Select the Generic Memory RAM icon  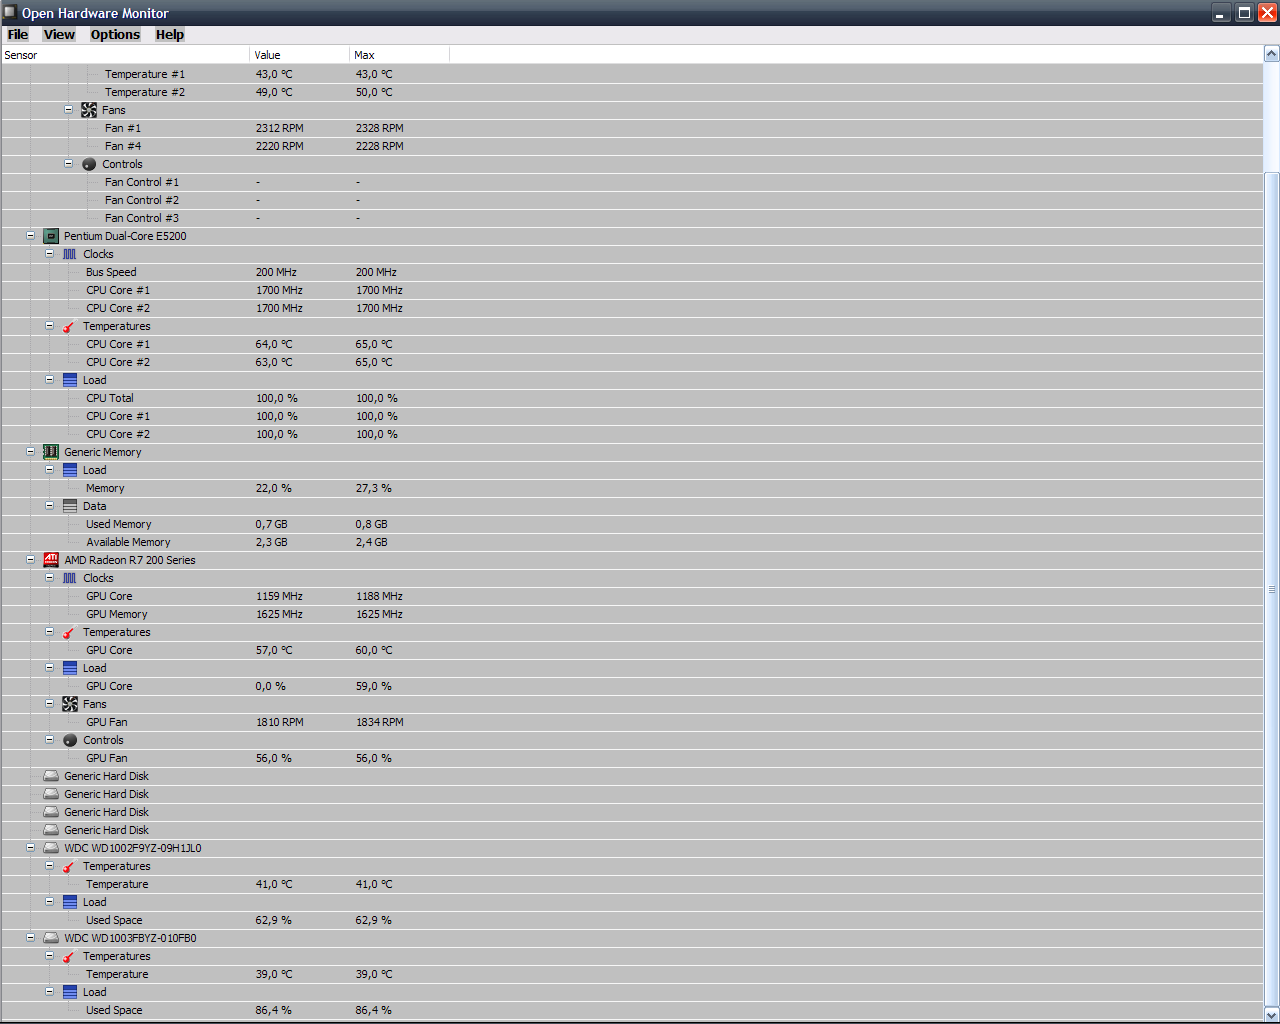(x=51, y=452)
